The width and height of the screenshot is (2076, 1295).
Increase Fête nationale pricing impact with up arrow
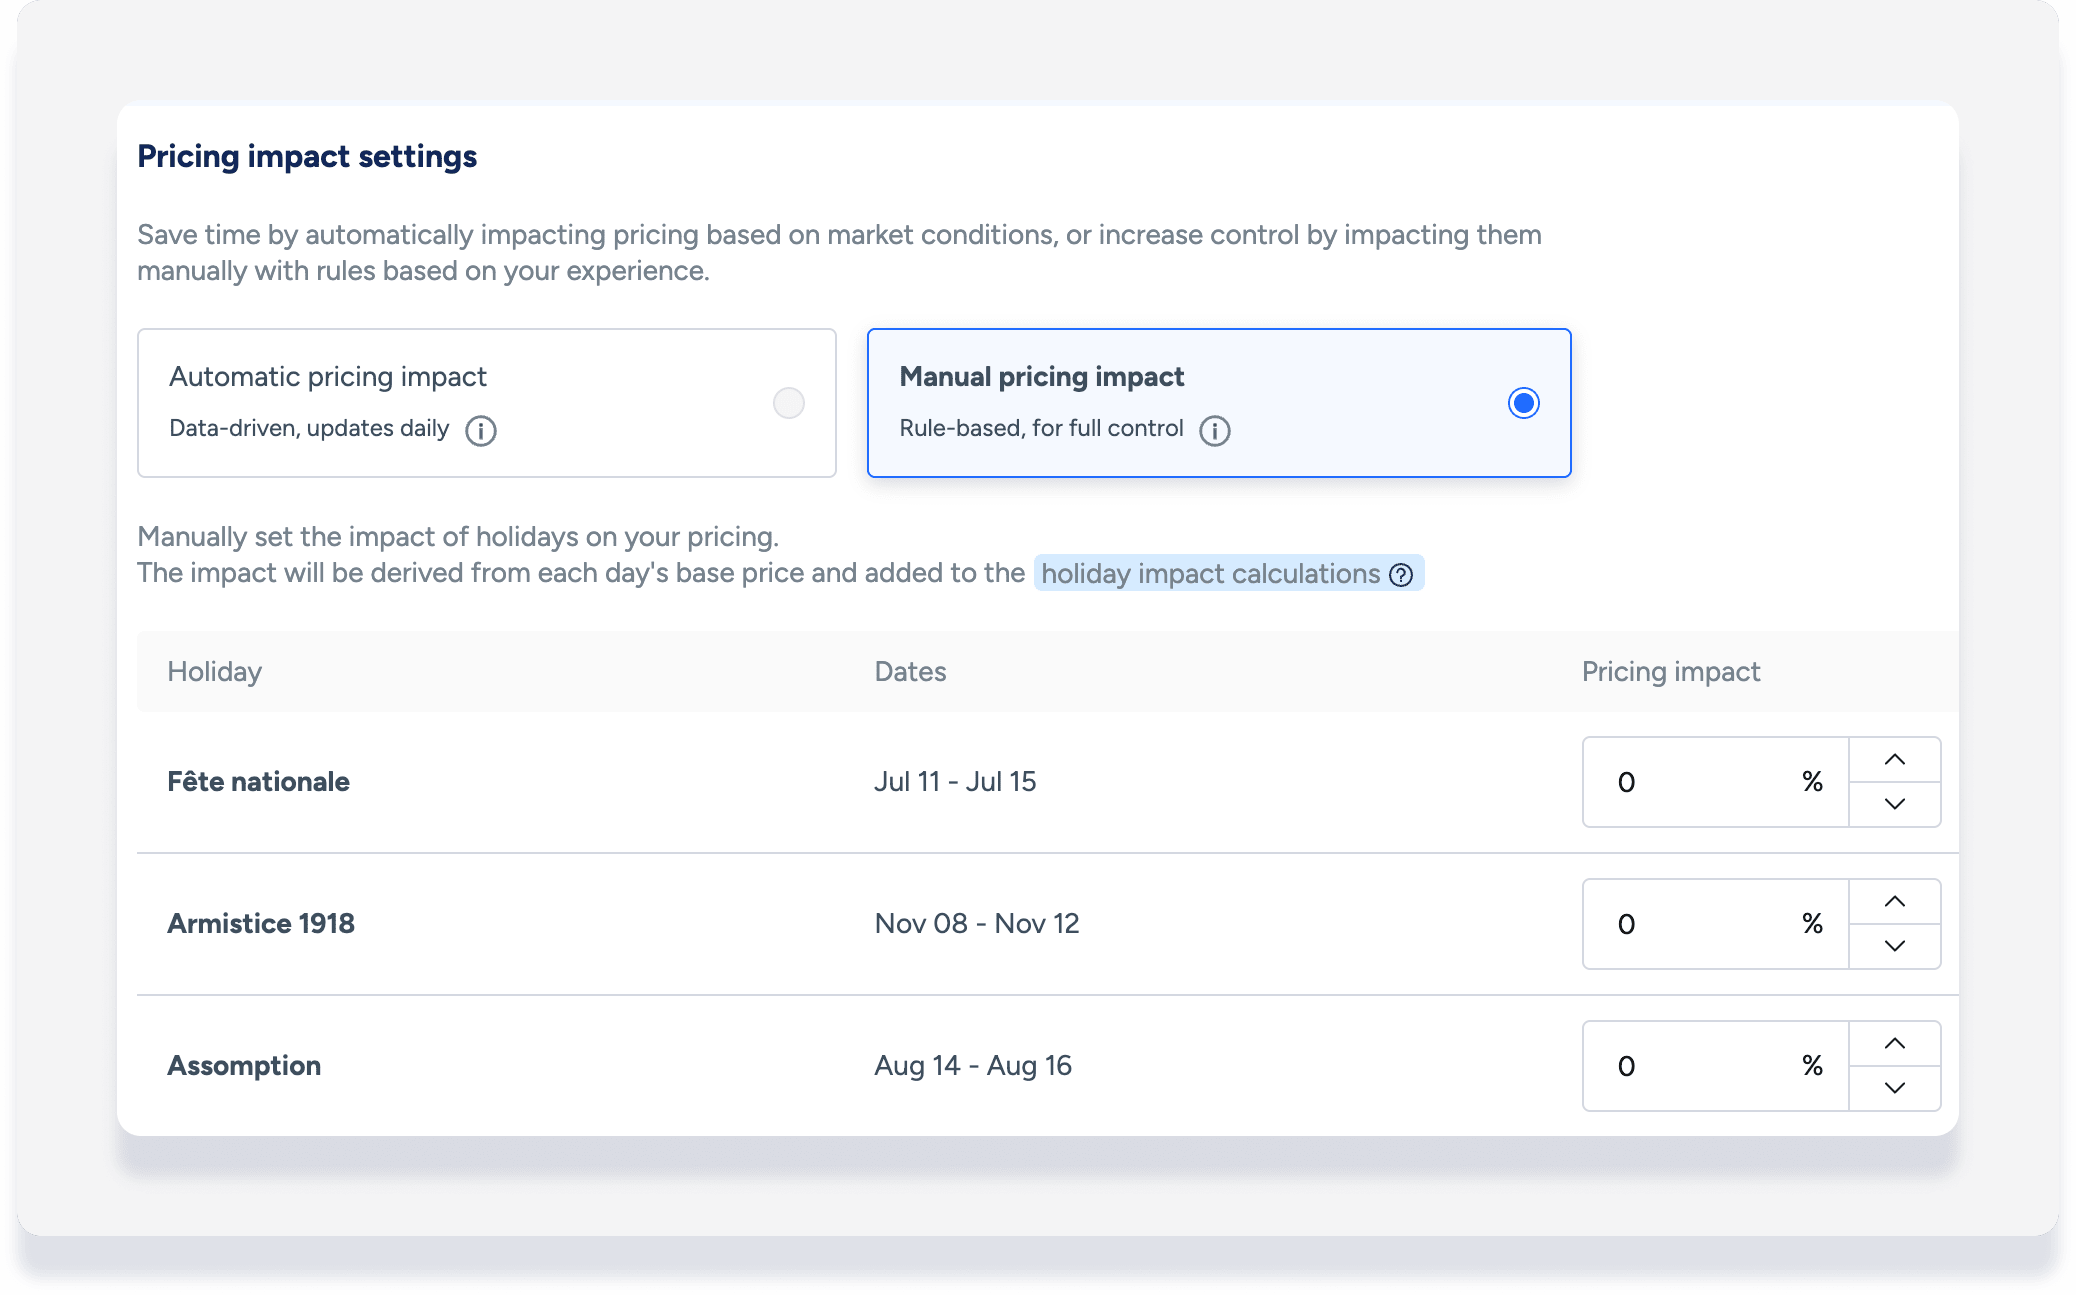click(1894, 760)
